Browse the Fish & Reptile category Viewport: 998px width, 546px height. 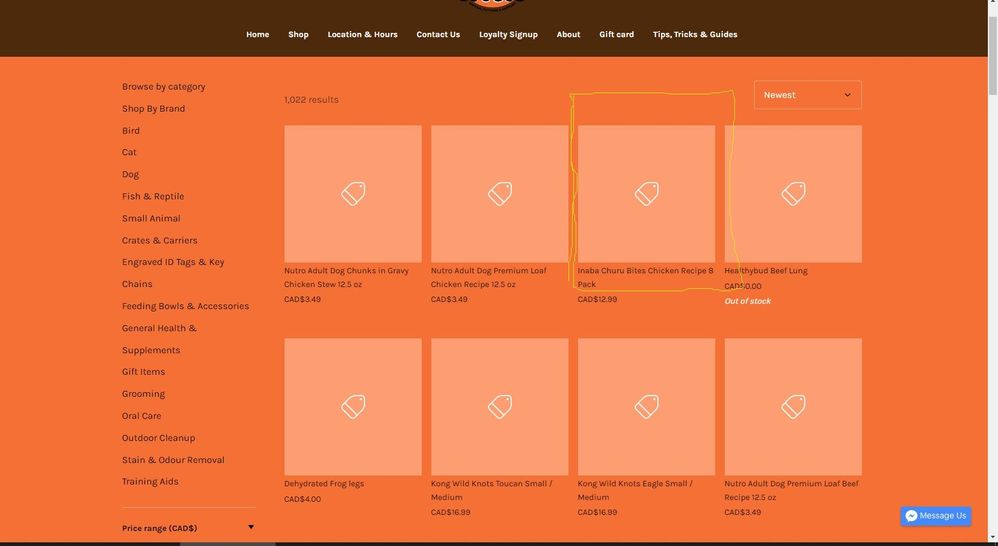pos(153,196)
